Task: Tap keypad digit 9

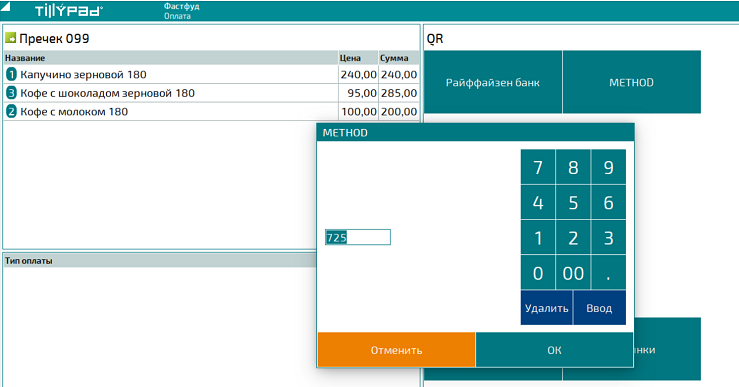Action: pyautogui.click(x=608, y=167)
